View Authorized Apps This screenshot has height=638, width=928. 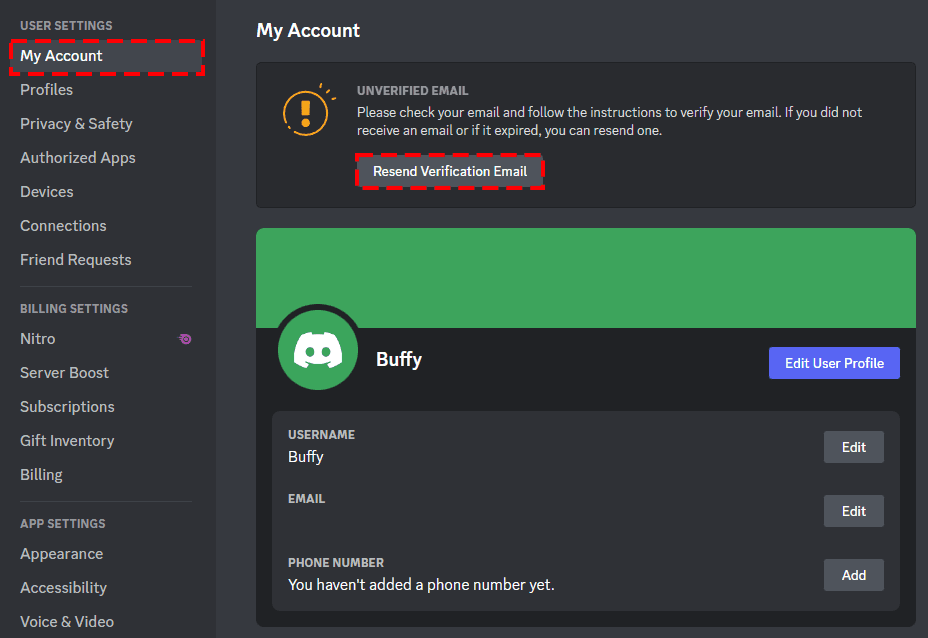click(x=77, y=157)
